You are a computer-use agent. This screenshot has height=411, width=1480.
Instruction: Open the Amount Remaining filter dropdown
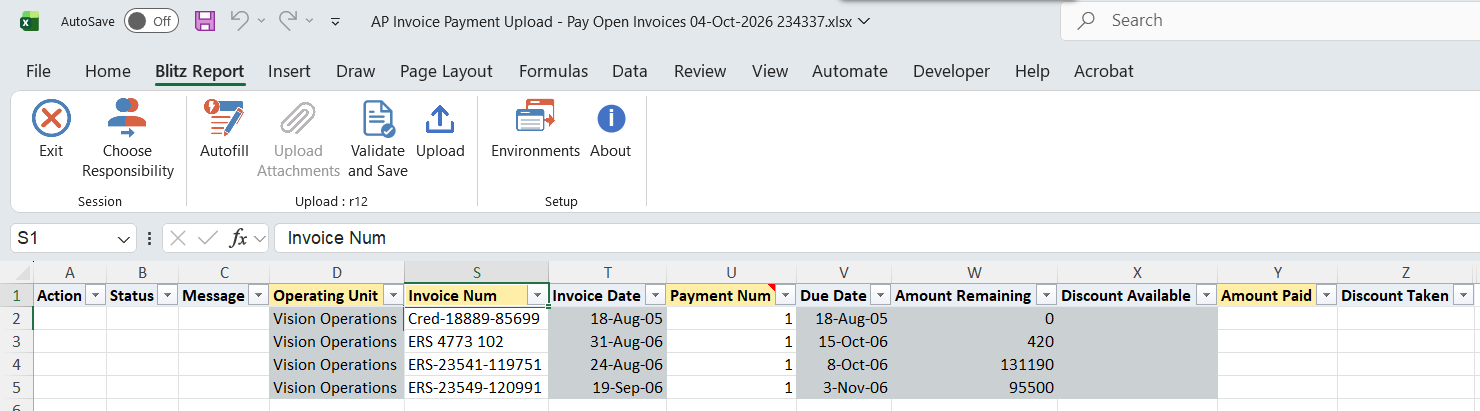pyautogui.click(x=1046, y=296)
